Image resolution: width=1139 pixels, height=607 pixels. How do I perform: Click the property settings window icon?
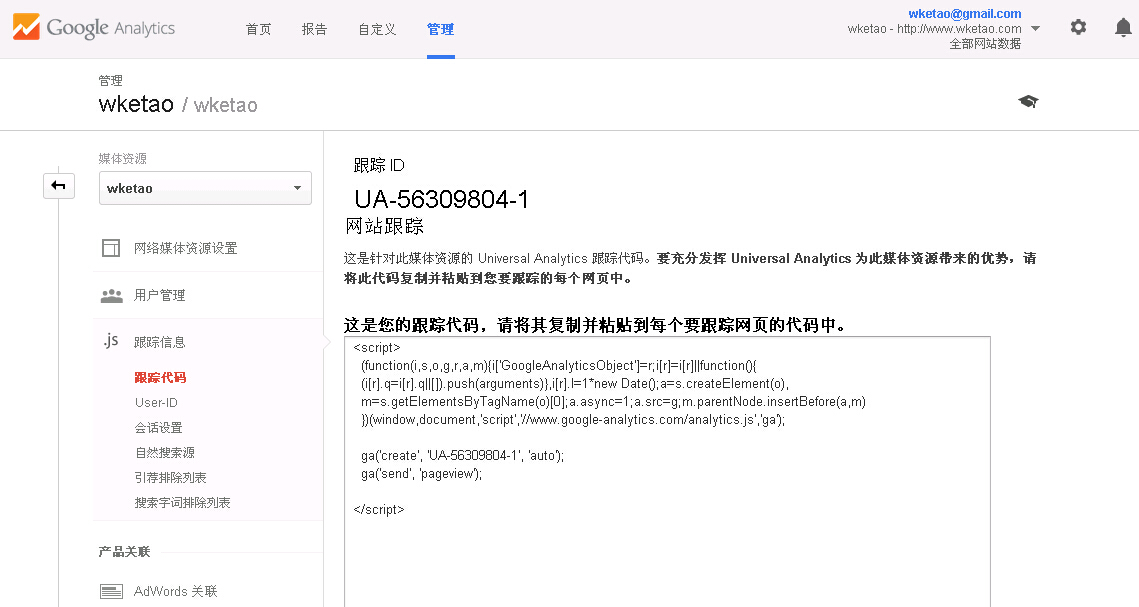click(111, 248)
